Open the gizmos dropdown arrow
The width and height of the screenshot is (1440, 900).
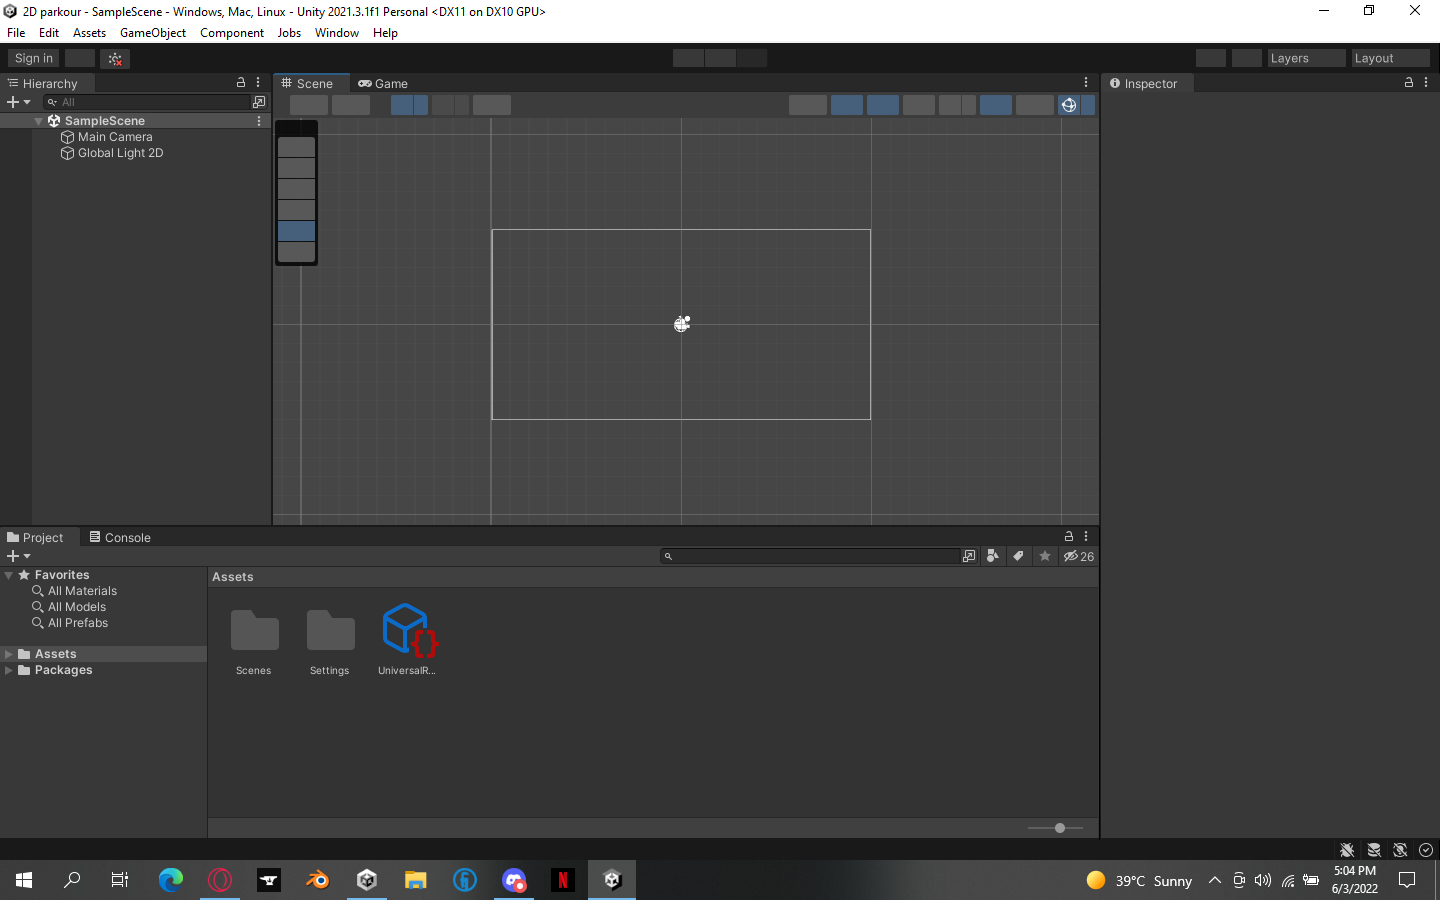pyautogui.click(x=1088, y=105)
